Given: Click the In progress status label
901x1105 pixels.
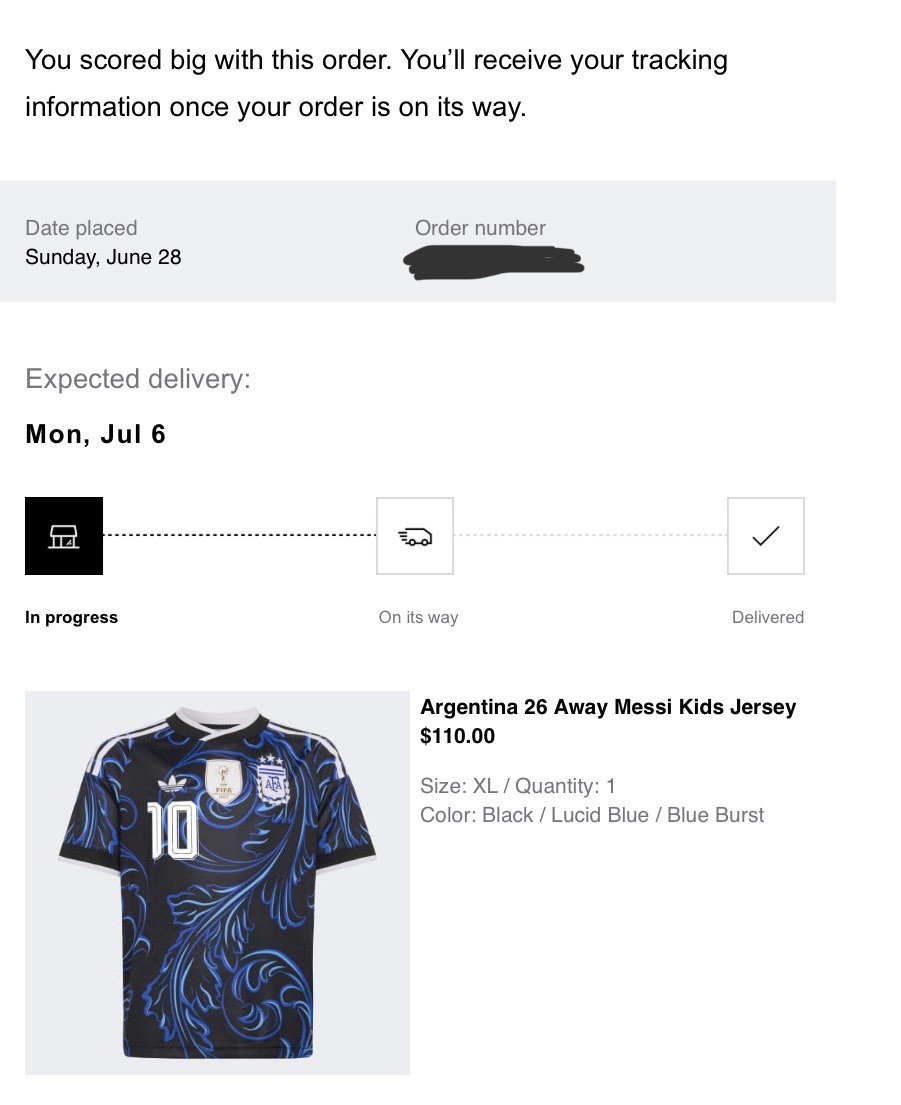Looking at the screenshot, I should (71, 617).
